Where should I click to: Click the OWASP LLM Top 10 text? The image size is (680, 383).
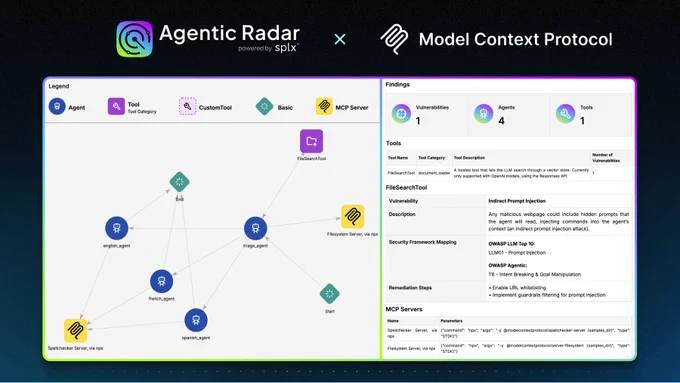click(x=512, y=244)
